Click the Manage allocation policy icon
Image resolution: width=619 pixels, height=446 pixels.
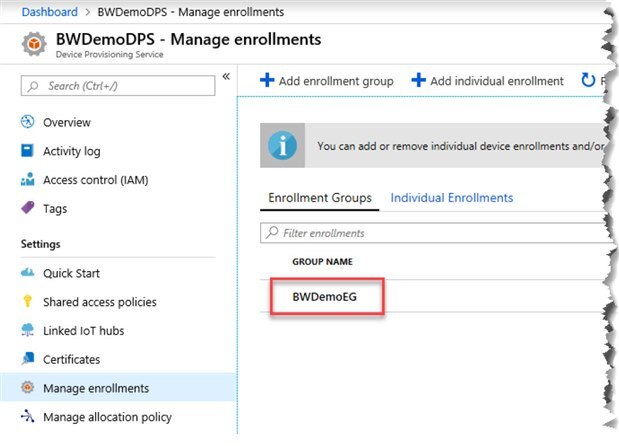tap(28, 417)
